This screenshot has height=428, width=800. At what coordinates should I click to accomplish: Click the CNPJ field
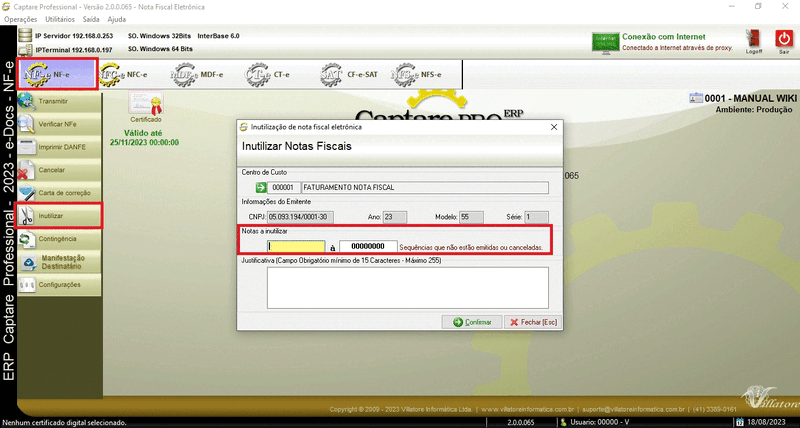click(301, 217)
